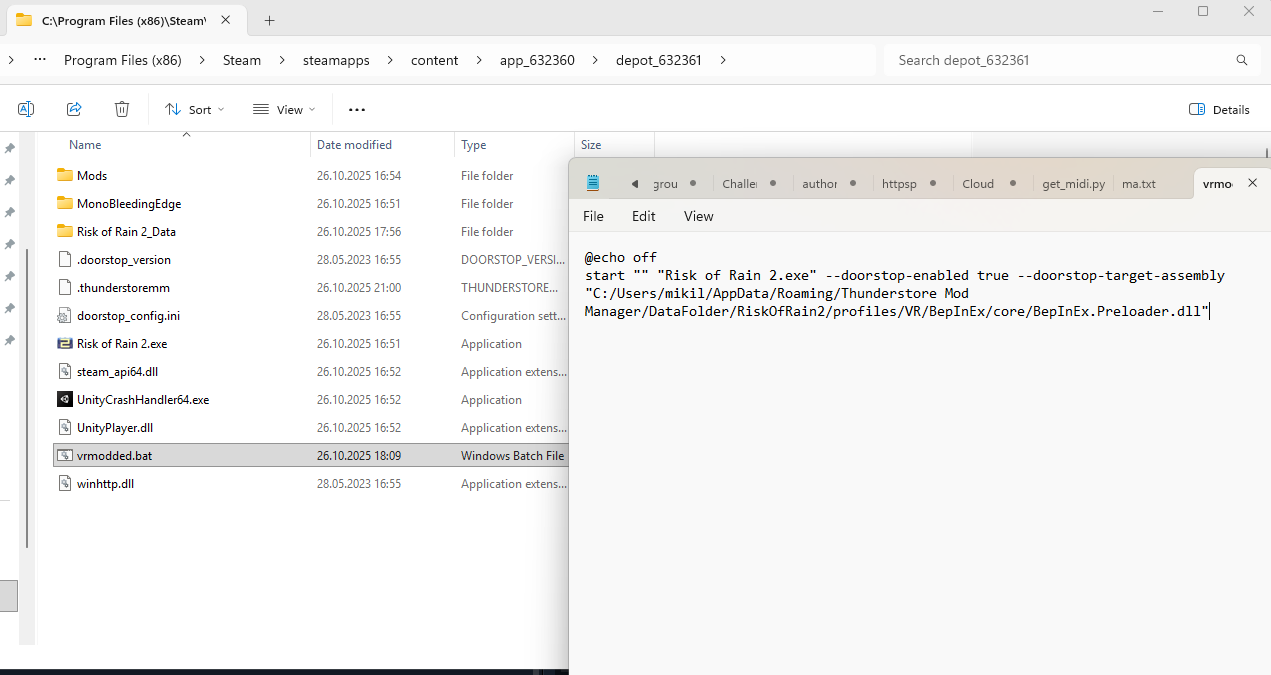Select the Mods folder
This screenshot has width=1271, height=675.
[92, 175]
